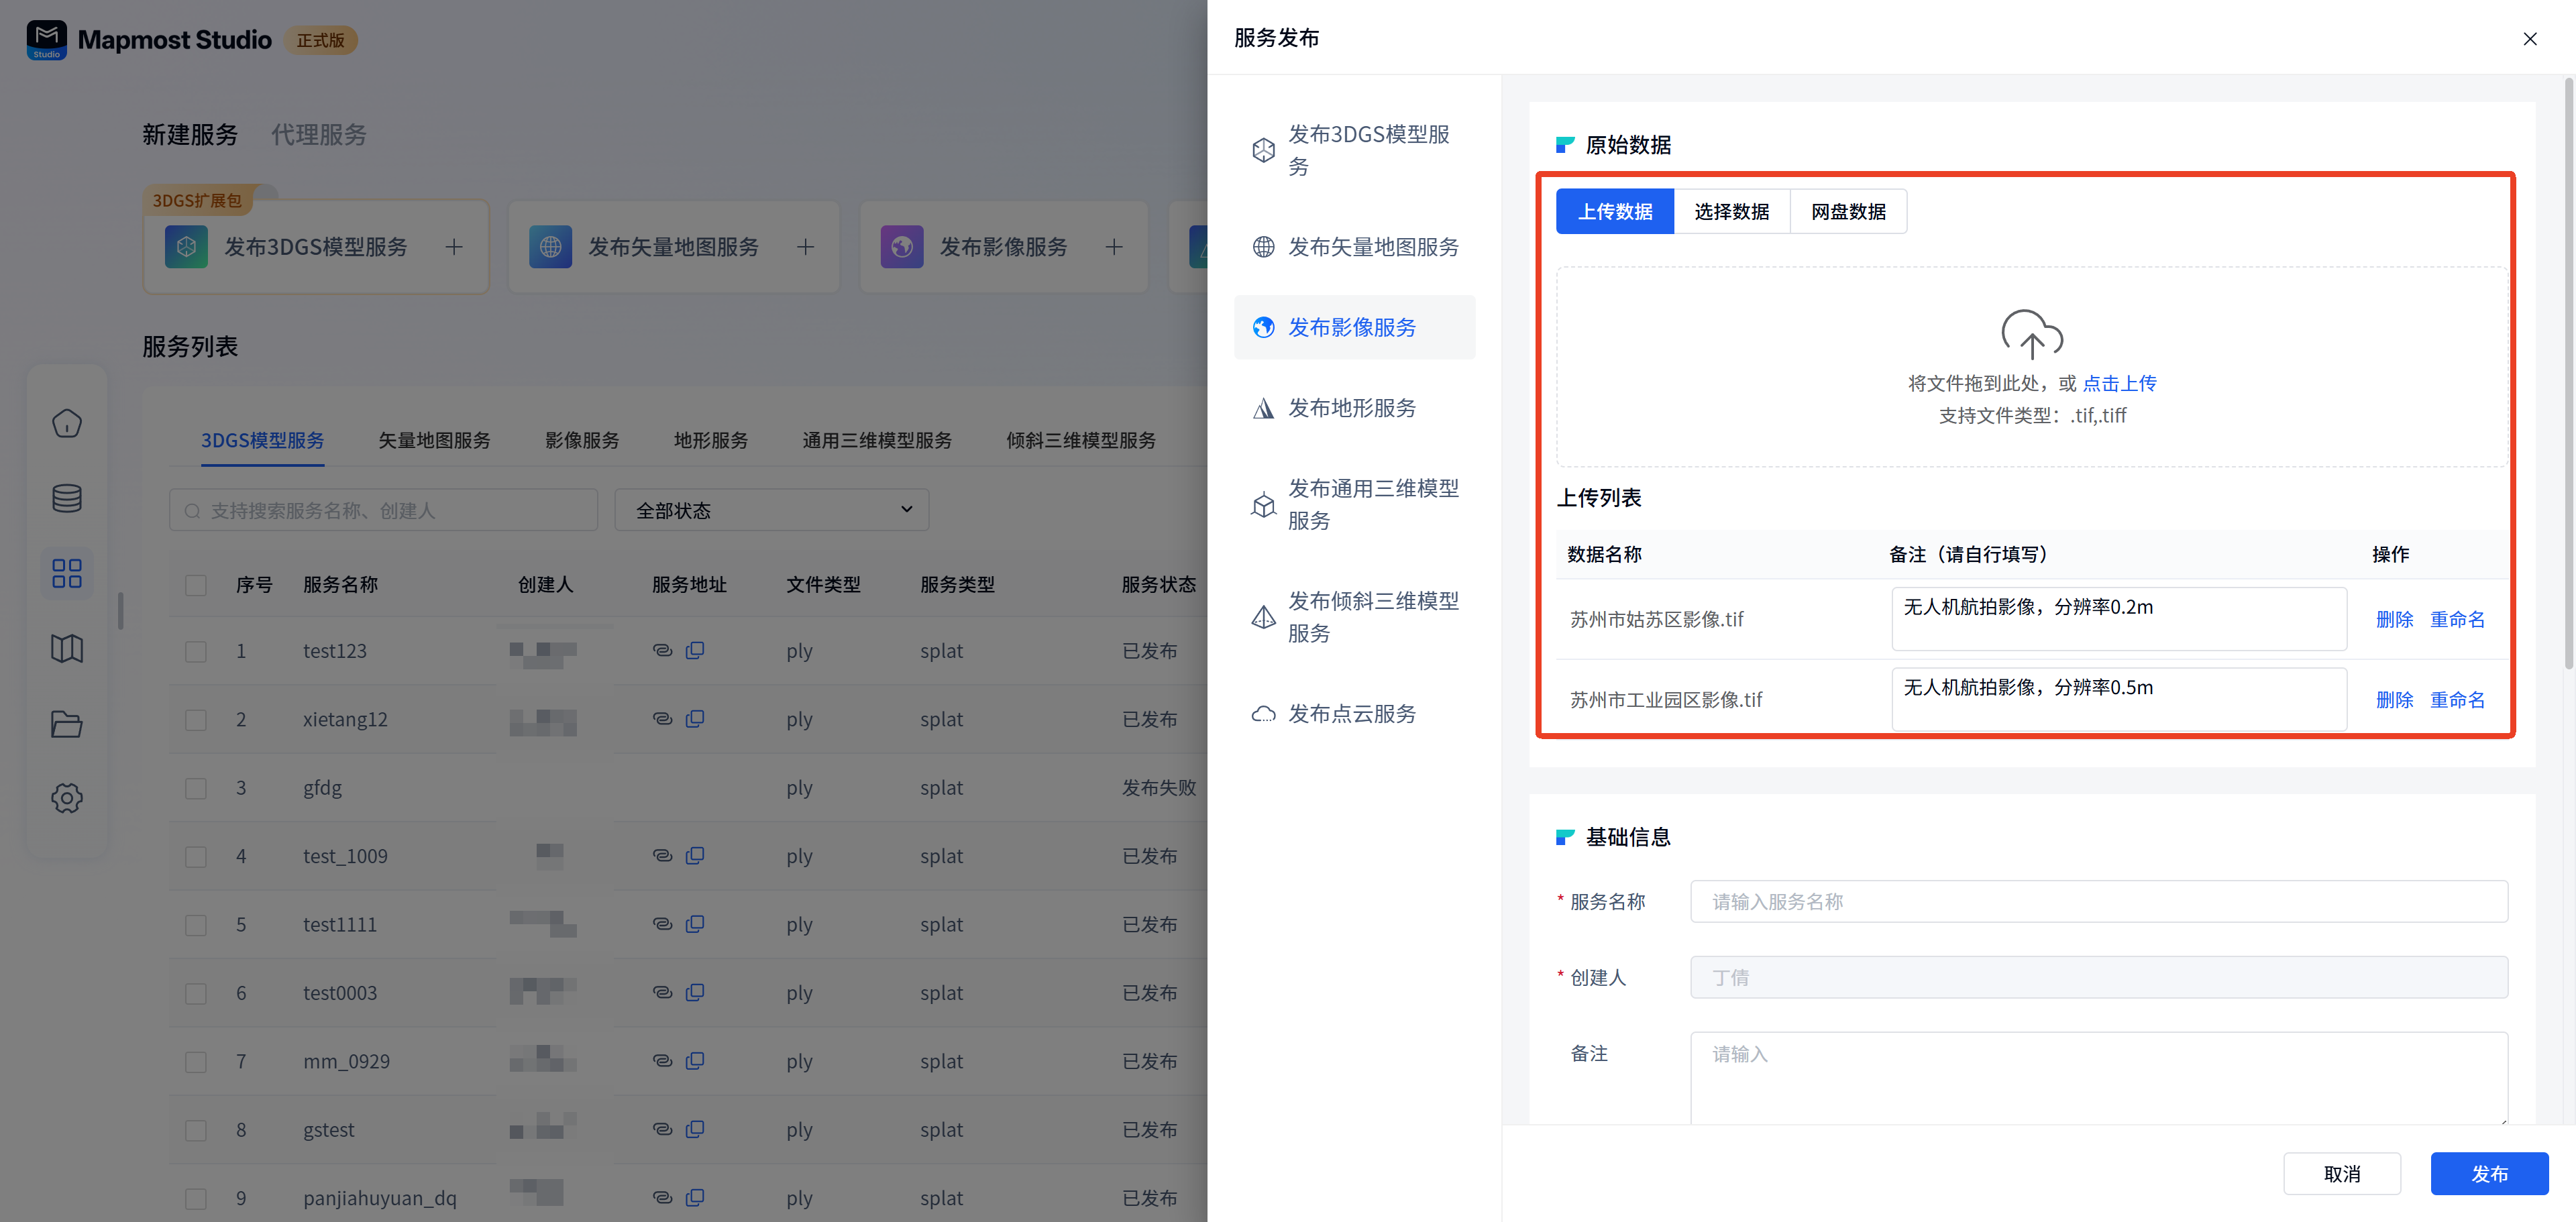This screenshot has height=1222, width=2576.
Task: Copy service address for test123 row
Action: coord(695,650)
